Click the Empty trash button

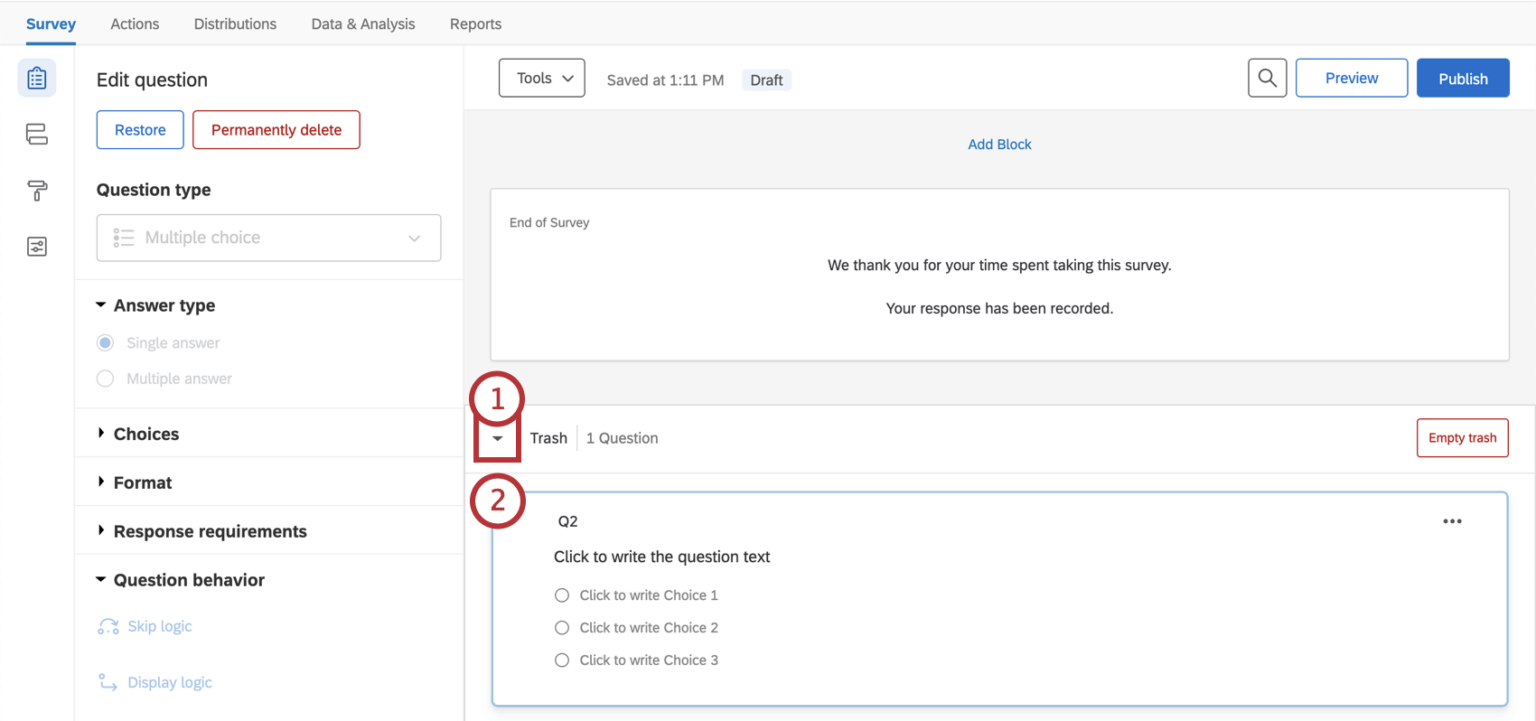[x=1462, y=437]
